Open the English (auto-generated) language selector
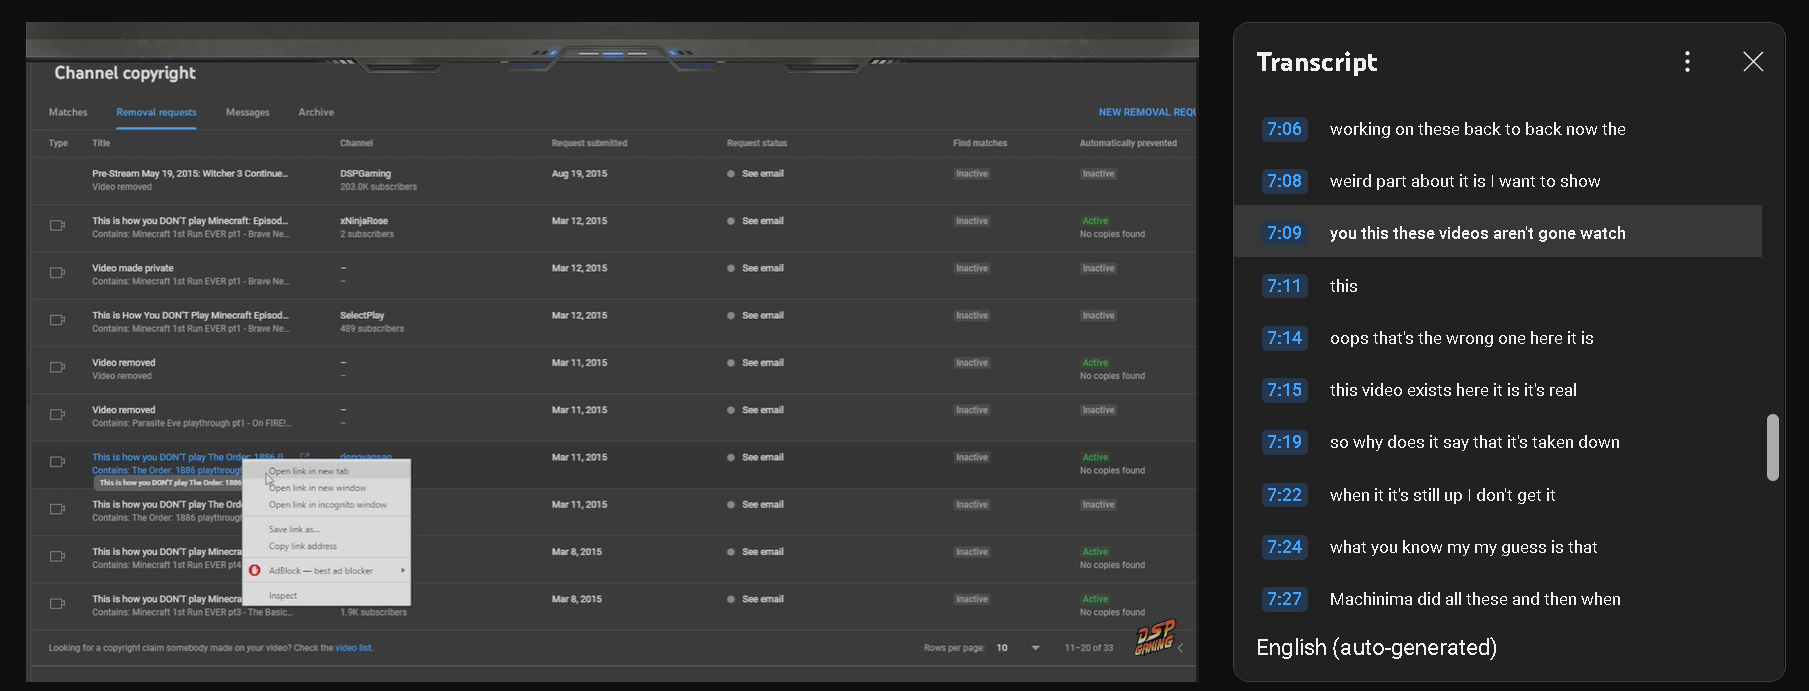Image resolution: width=1809 pixels, height=691 pixels. pyautogui.click(x=1376, y=648)
